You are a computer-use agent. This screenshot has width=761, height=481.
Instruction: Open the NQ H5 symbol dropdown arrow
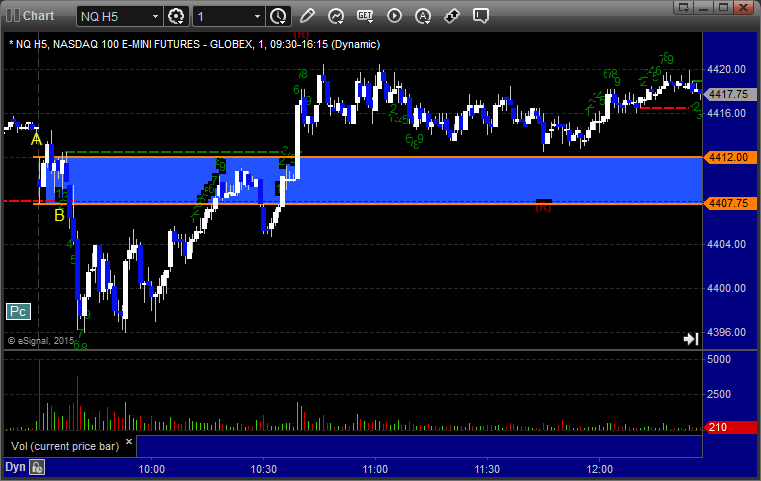[155, 17]
